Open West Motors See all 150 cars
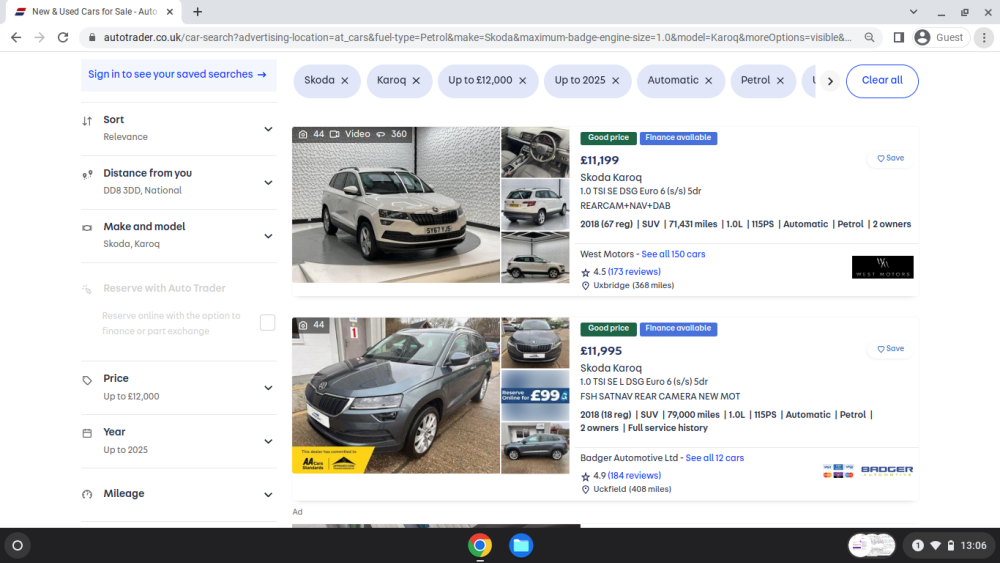Viewport: 1000px width, 563px height. [673, 254]
